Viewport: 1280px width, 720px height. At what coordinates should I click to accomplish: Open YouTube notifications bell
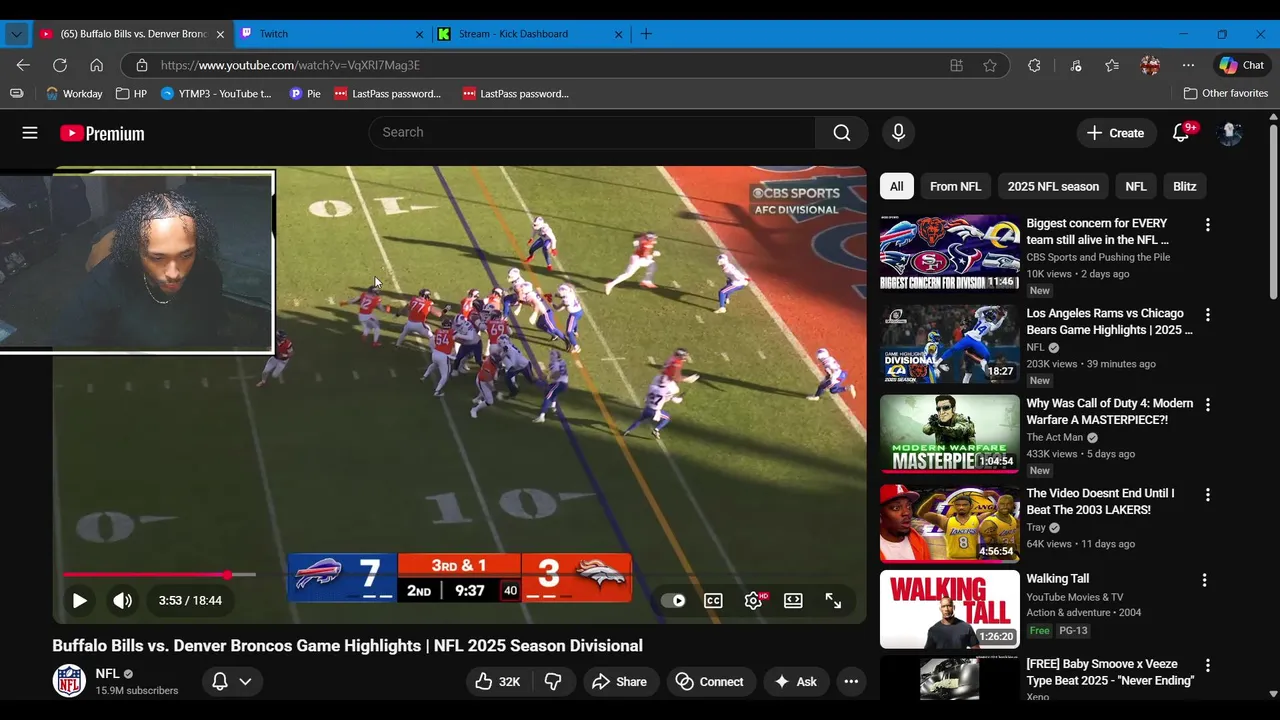[1181, 133]
